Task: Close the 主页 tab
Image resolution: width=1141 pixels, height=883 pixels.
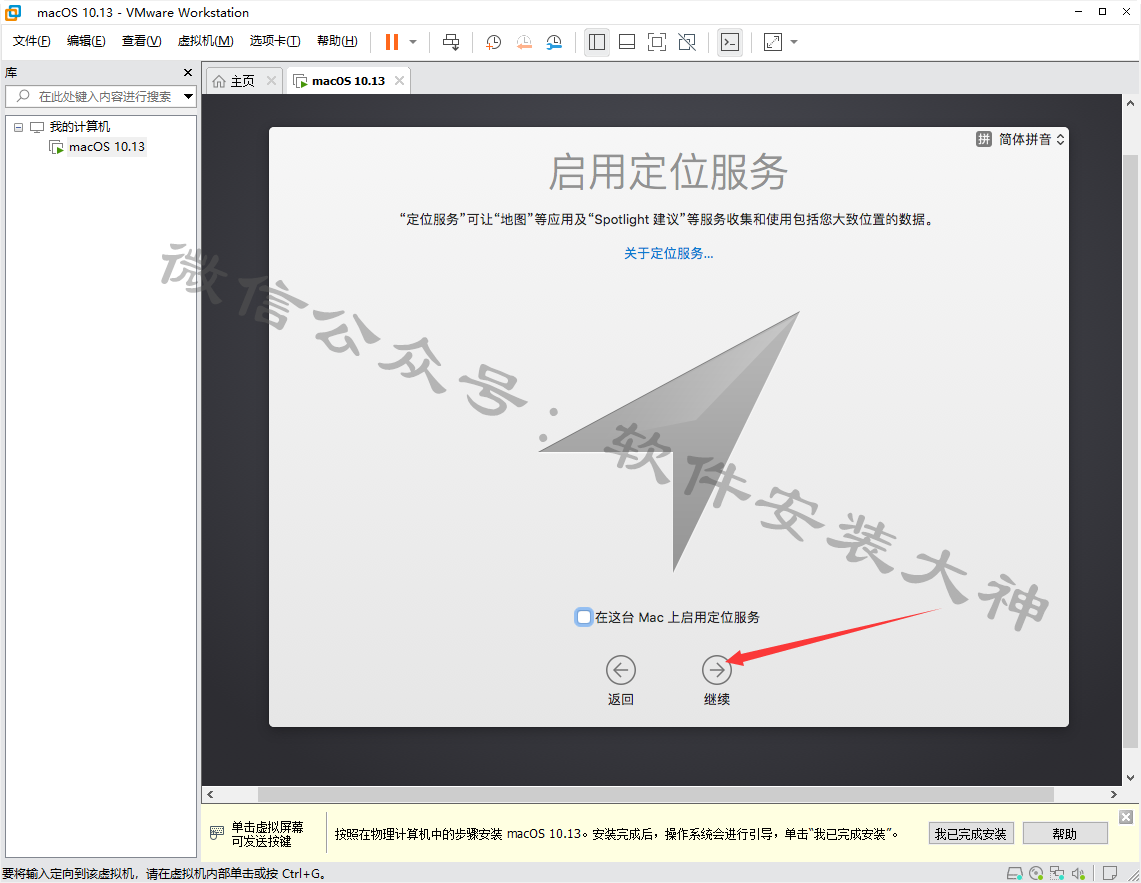Action: pyautogui.click(x=271, y=81)
